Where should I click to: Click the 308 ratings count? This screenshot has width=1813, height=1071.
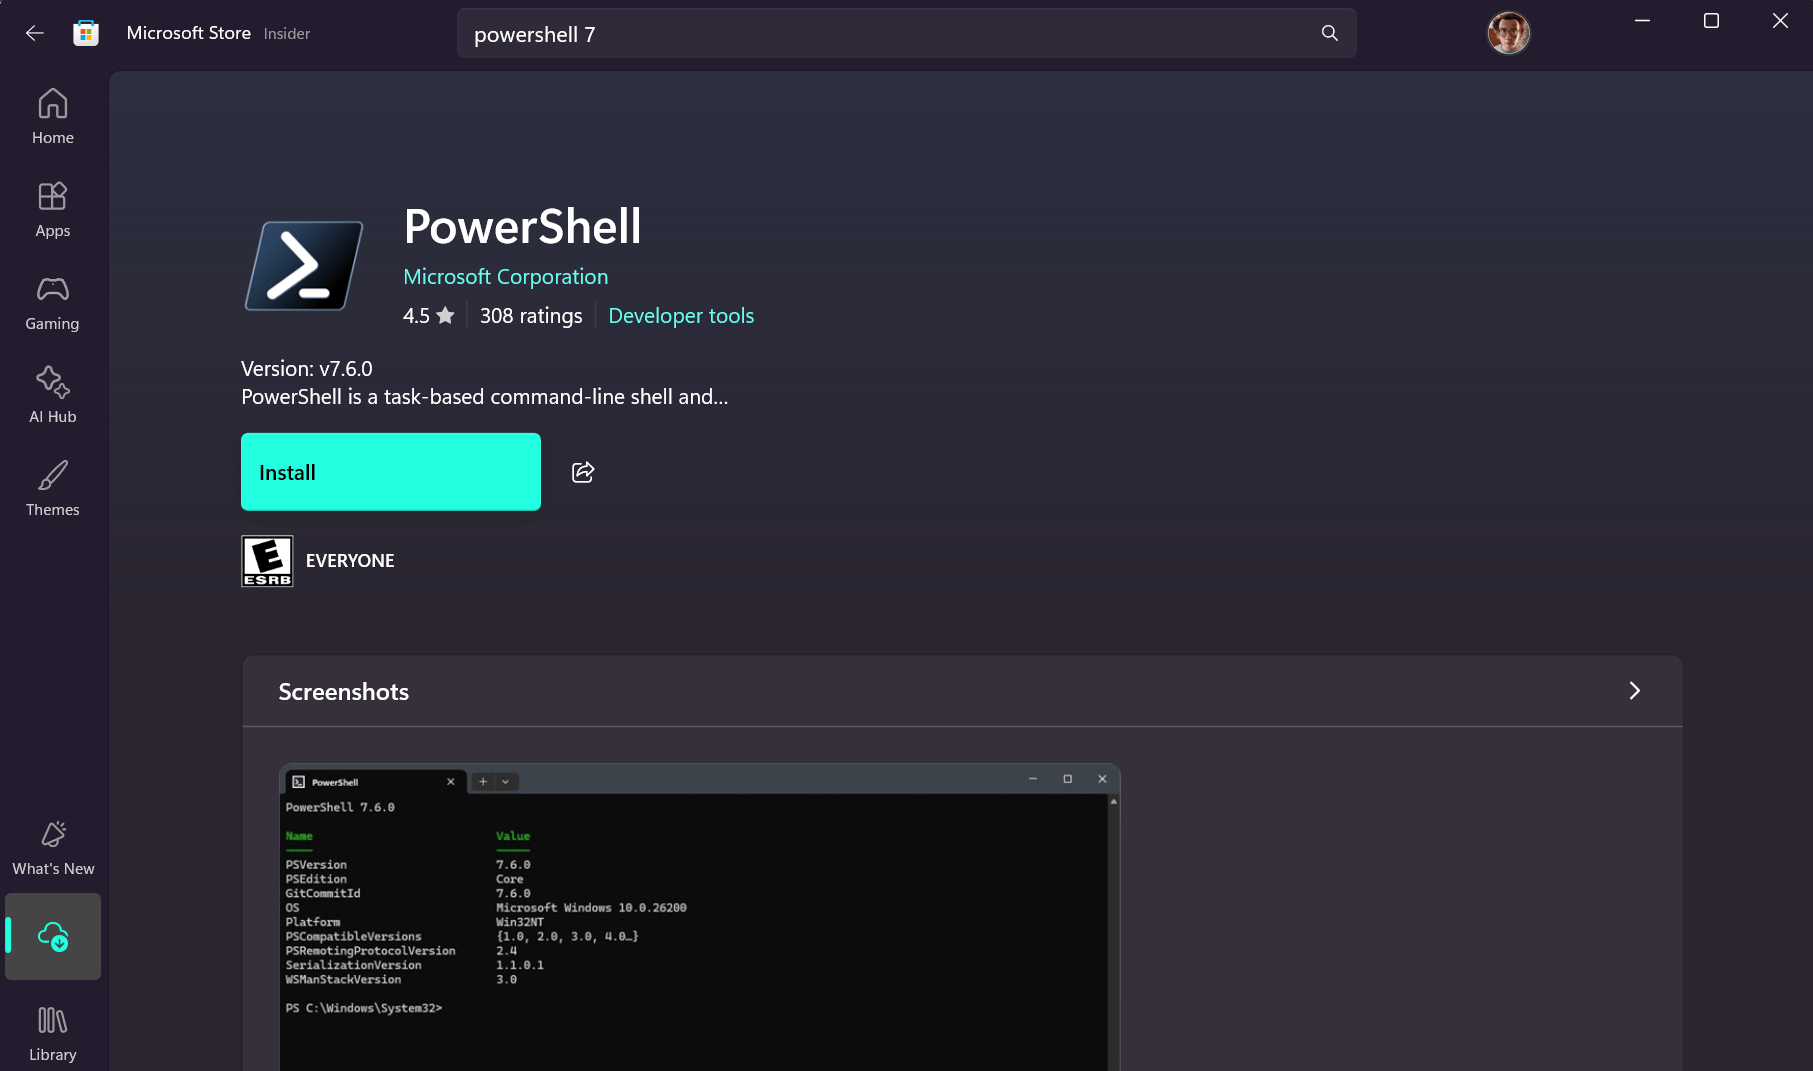coord(531,315)
